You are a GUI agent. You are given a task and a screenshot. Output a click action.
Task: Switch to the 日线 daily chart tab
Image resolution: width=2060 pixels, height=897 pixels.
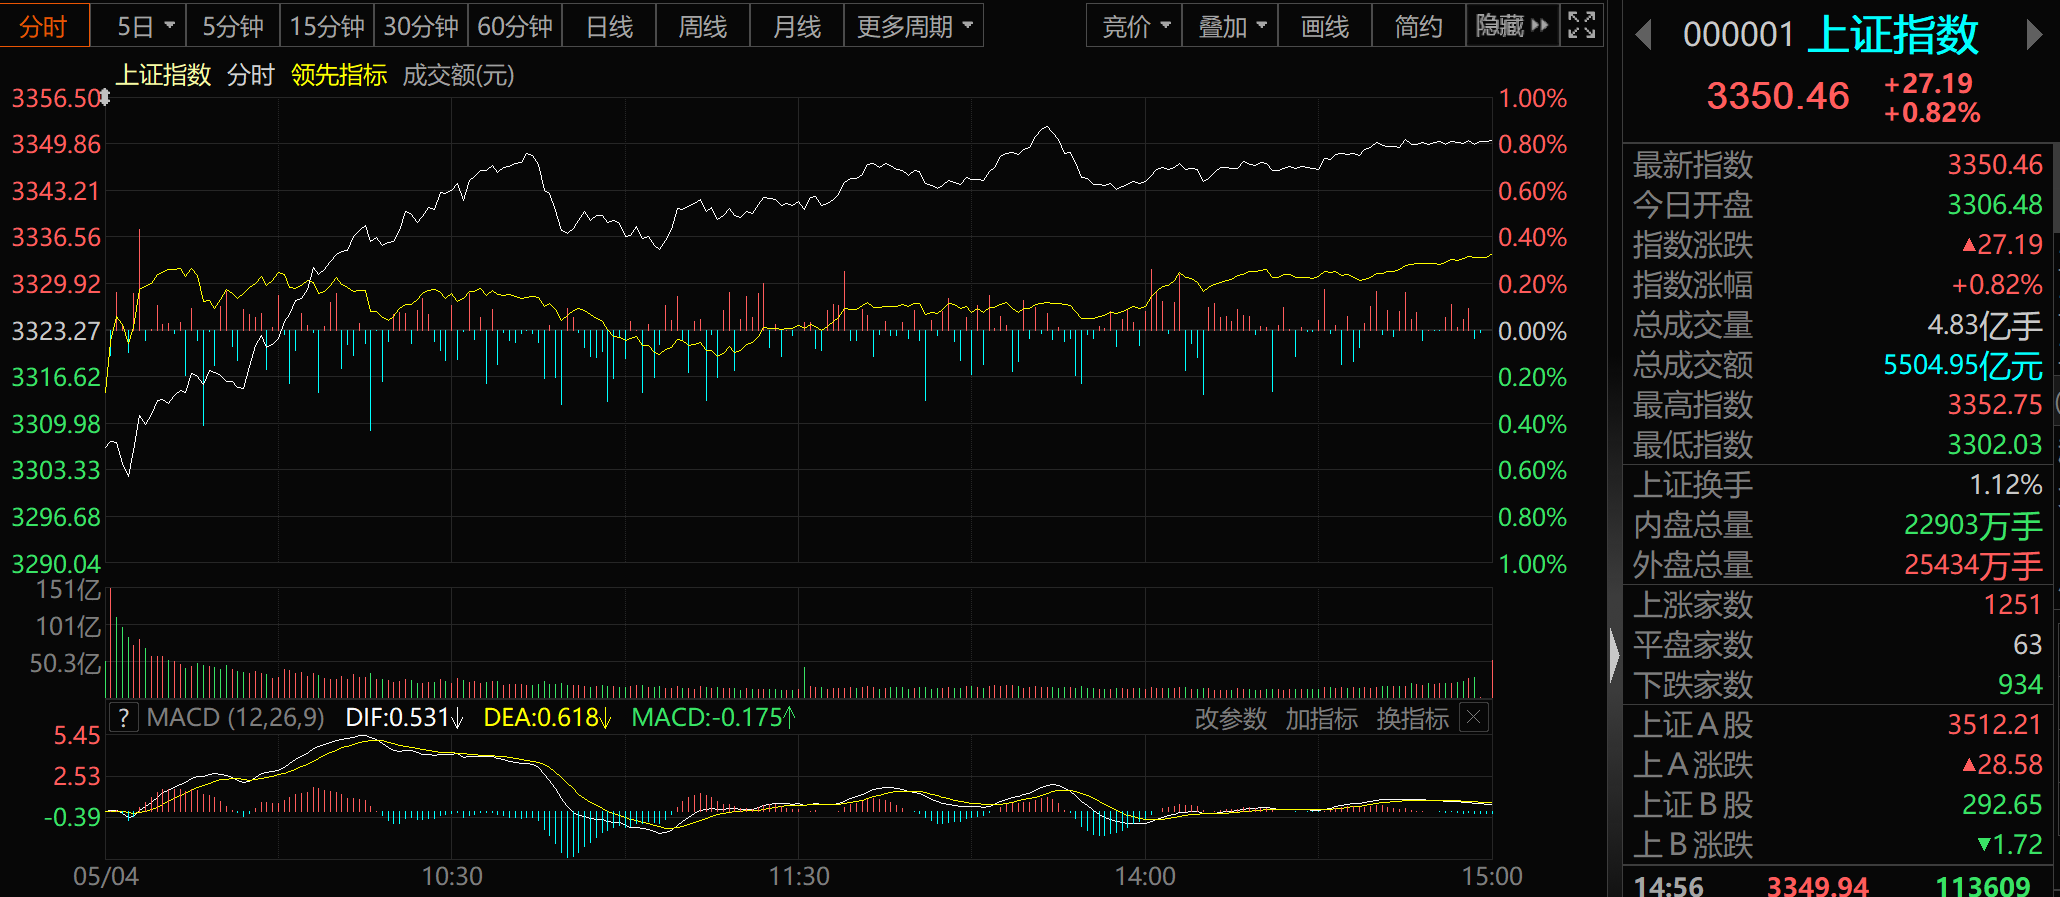609,26
